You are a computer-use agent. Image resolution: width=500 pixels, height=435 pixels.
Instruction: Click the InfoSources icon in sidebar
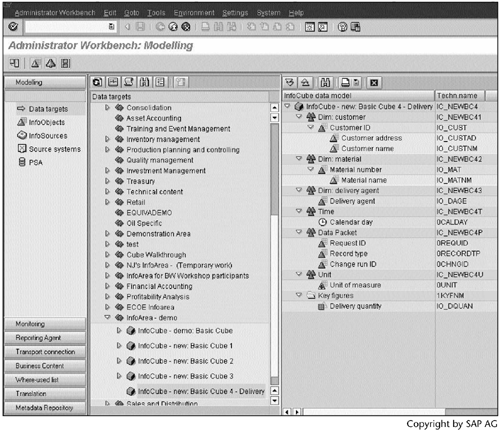click(22, 135)
